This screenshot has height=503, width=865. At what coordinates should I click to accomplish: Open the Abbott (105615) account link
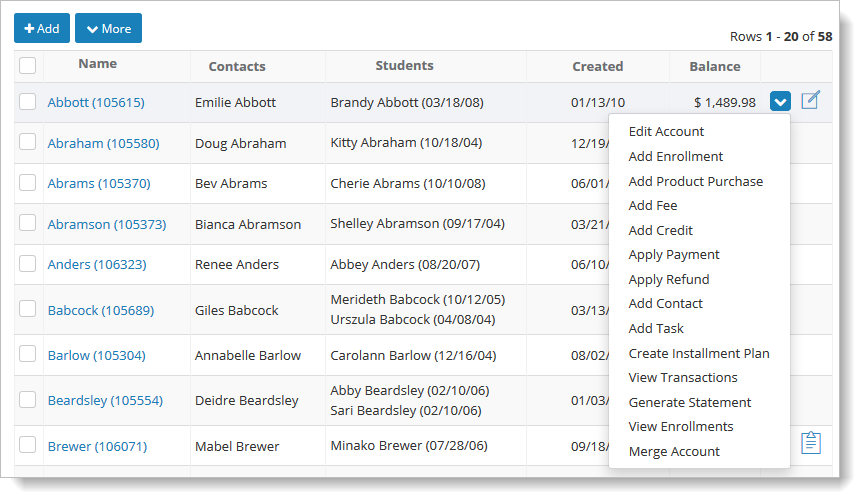click(96, 102)
